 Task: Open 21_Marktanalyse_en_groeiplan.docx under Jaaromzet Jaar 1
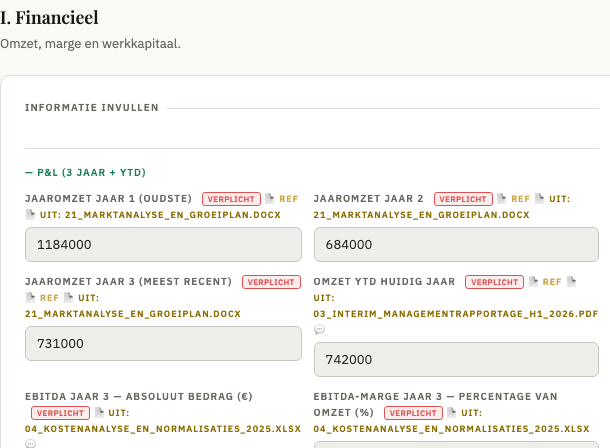pos(173,215)
